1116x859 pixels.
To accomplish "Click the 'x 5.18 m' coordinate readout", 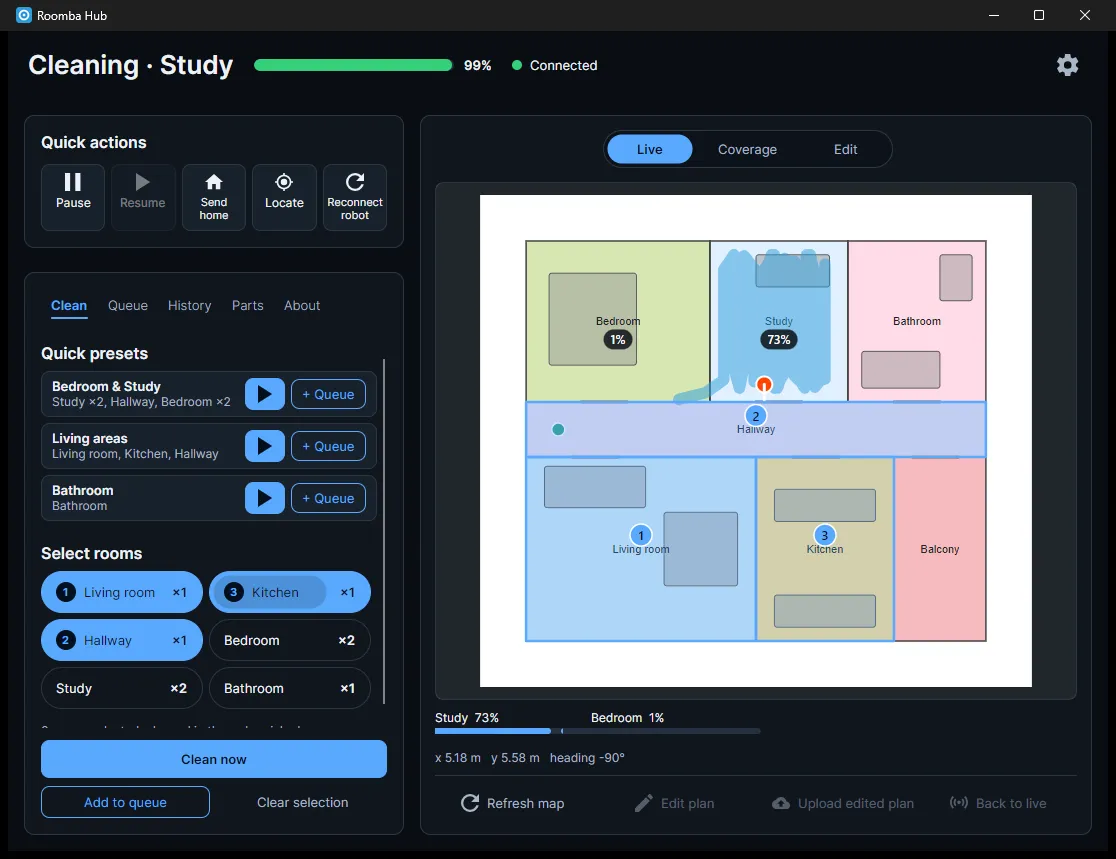I will click(458, 758).
